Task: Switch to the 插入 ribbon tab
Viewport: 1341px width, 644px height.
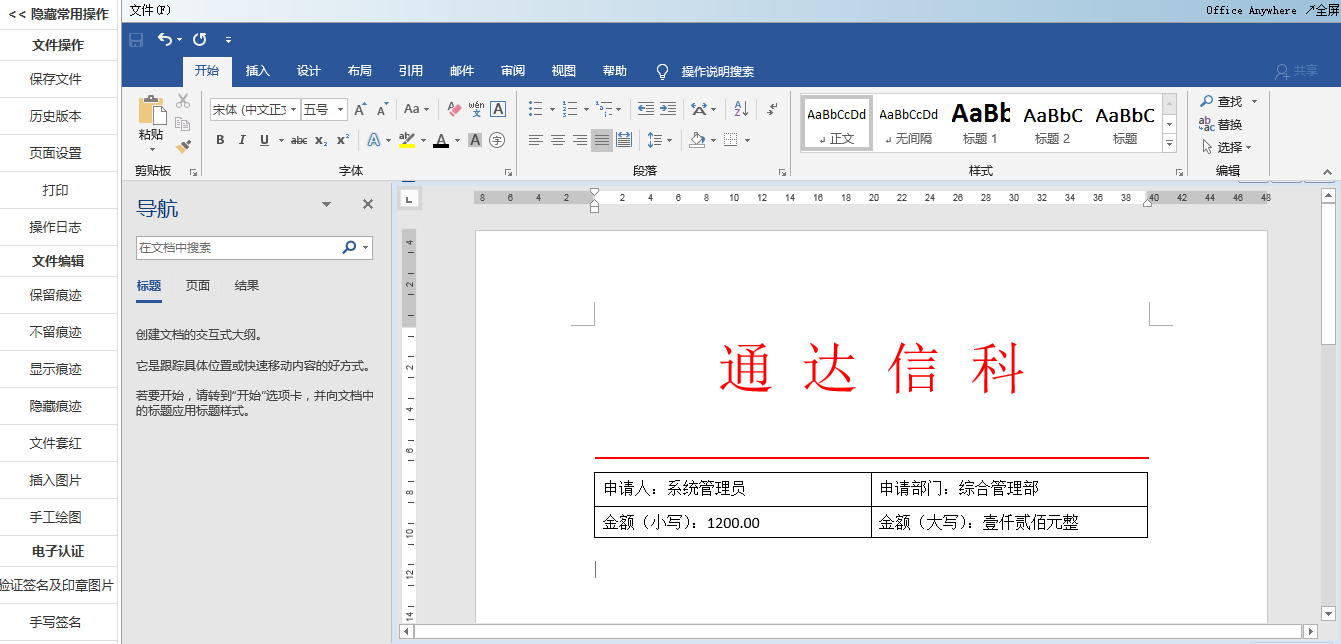Action: [258, 71]
